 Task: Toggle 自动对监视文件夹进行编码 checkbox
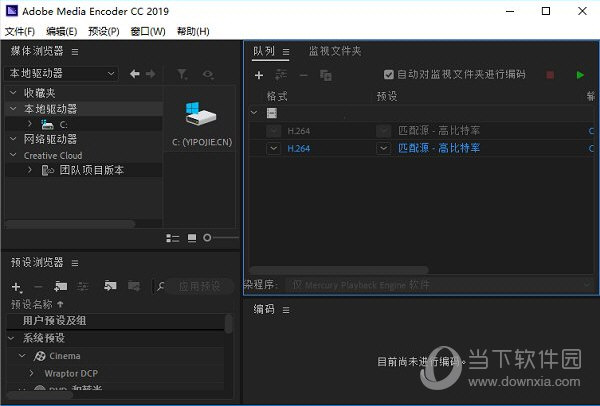point(388,74)
